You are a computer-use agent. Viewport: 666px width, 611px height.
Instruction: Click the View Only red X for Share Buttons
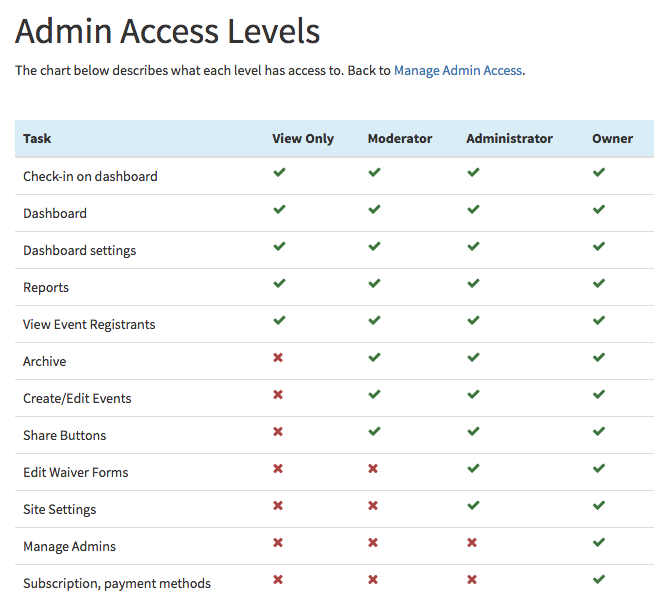(x=278, y=431)
